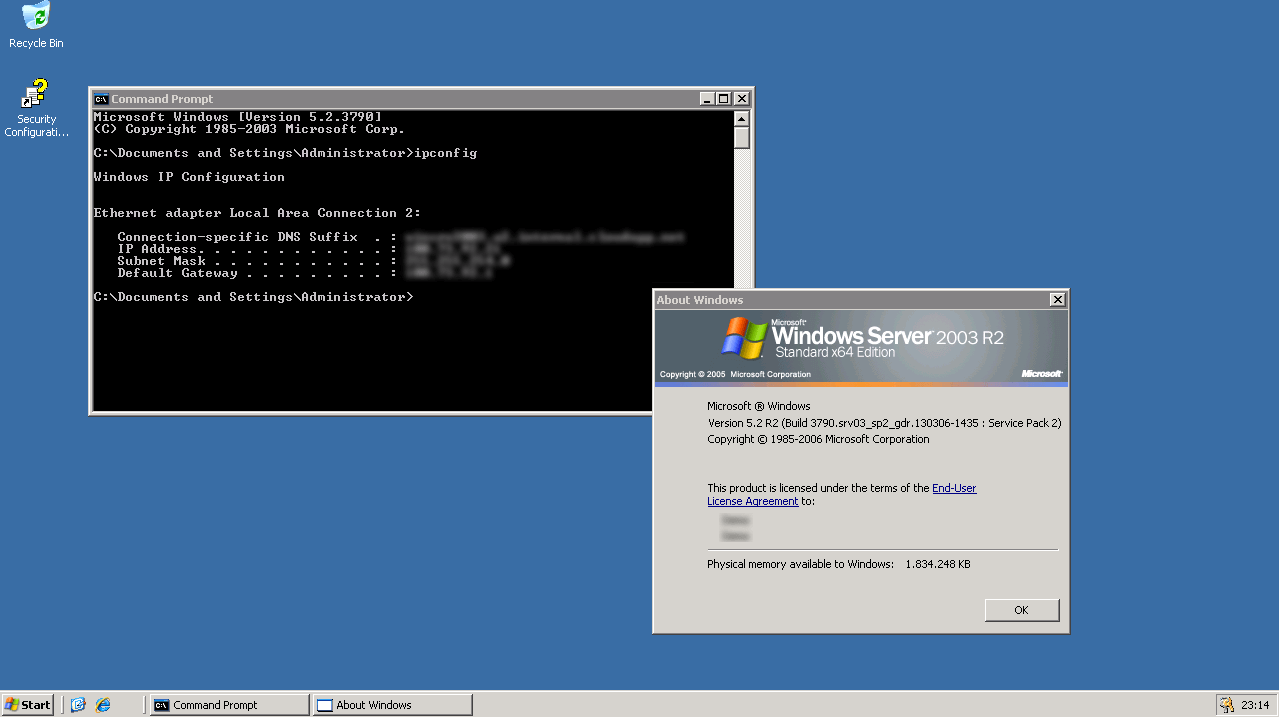Click the Command Prompt vertical scroll thumb
The height and width of the screenshot is (717, 1279).
click(741, 137)
